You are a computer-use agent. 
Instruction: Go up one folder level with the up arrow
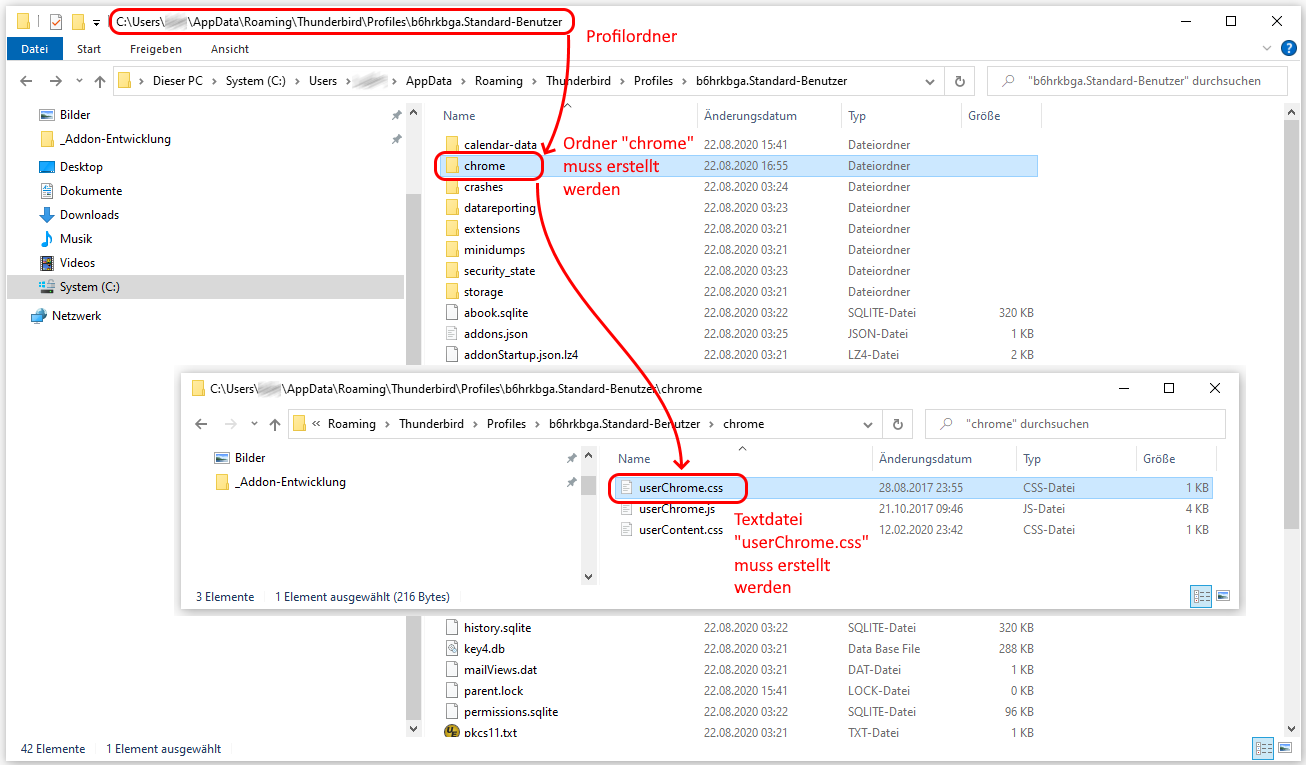click(x=100, y=81)
